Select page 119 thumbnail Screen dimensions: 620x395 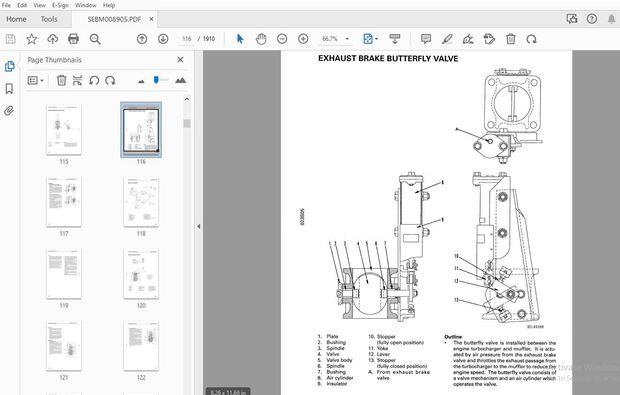pyautogui.click(x=64, y=274)
